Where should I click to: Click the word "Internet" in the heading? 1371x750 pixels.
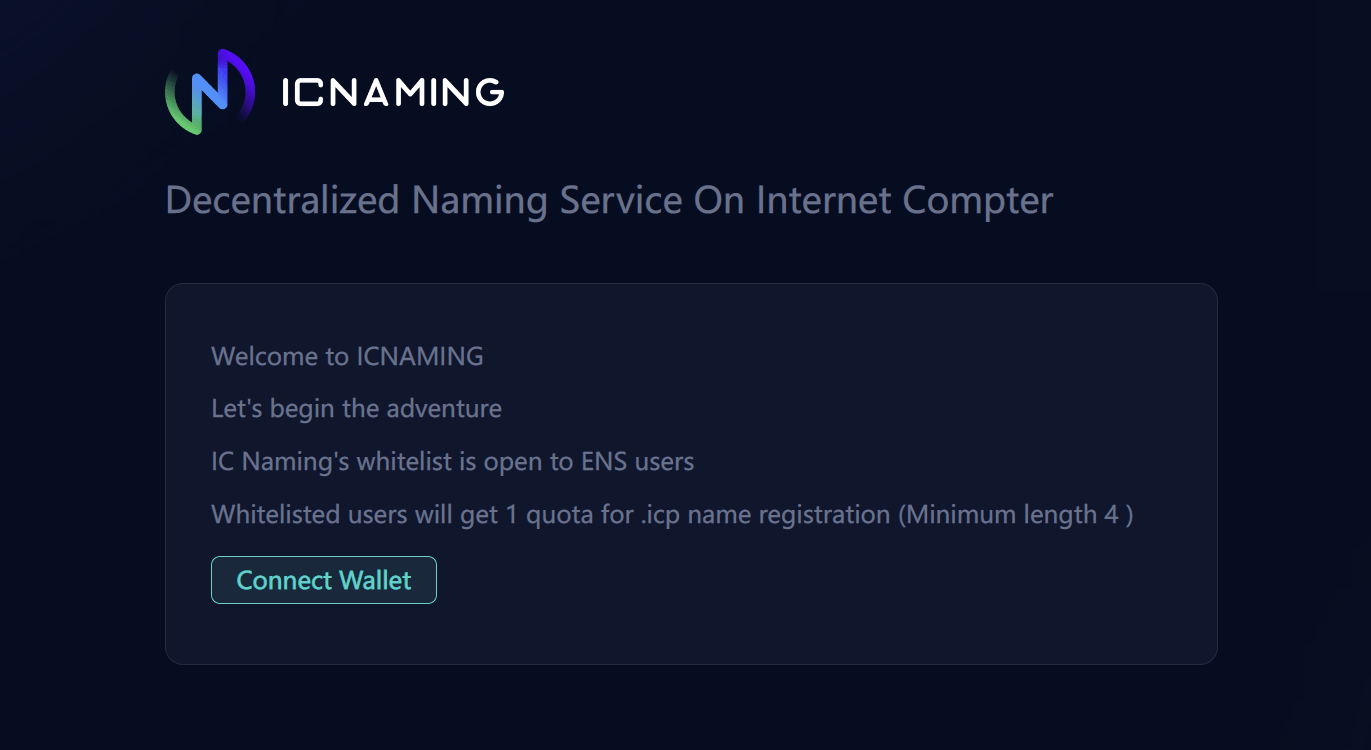tap(824, 200)
